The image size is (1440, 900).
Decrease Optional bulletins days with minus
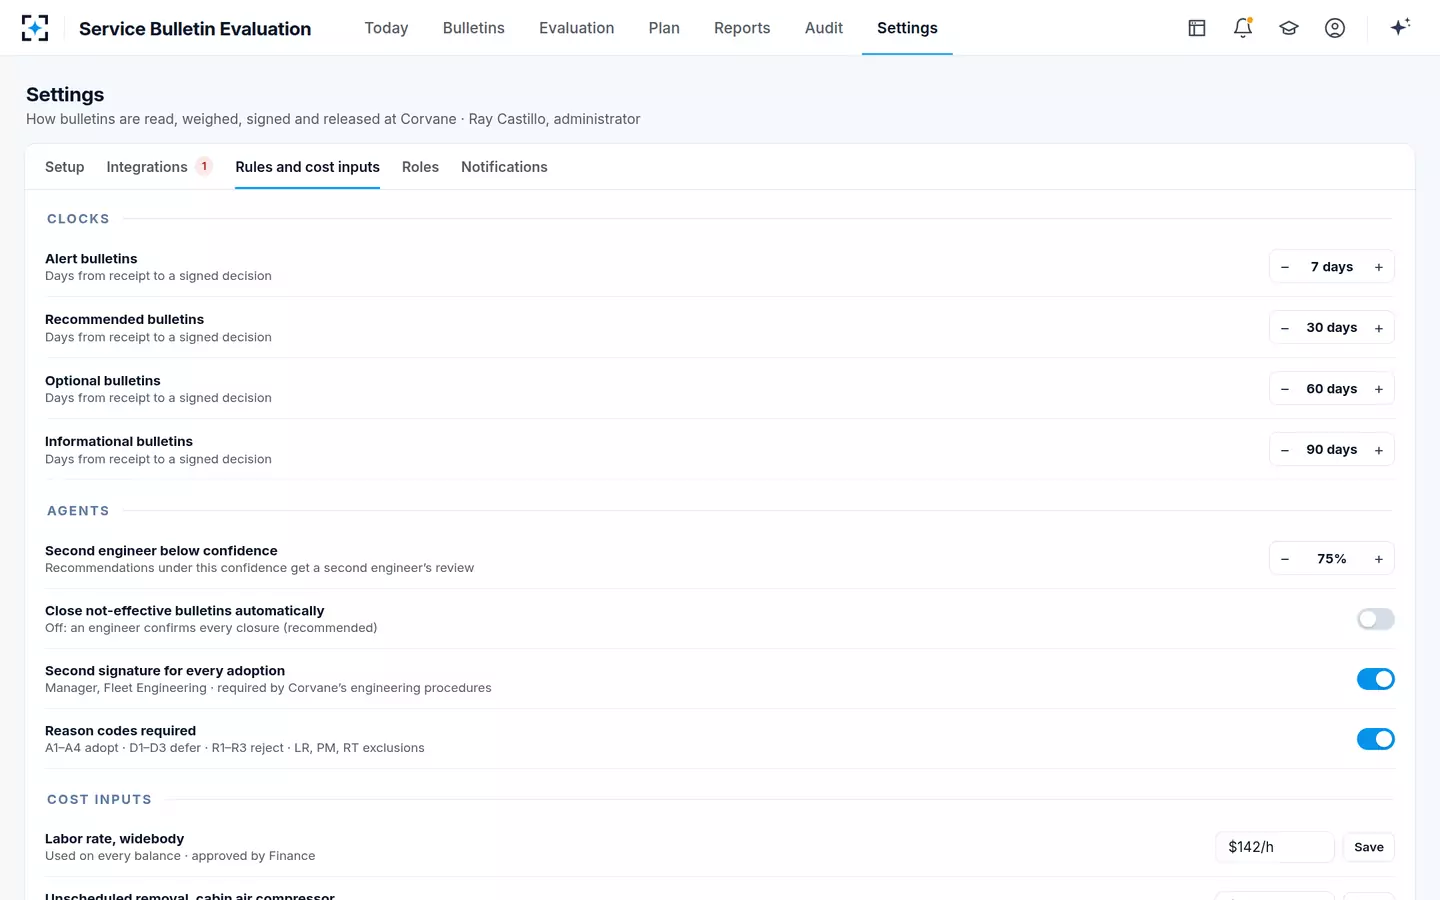point(1285,389)
